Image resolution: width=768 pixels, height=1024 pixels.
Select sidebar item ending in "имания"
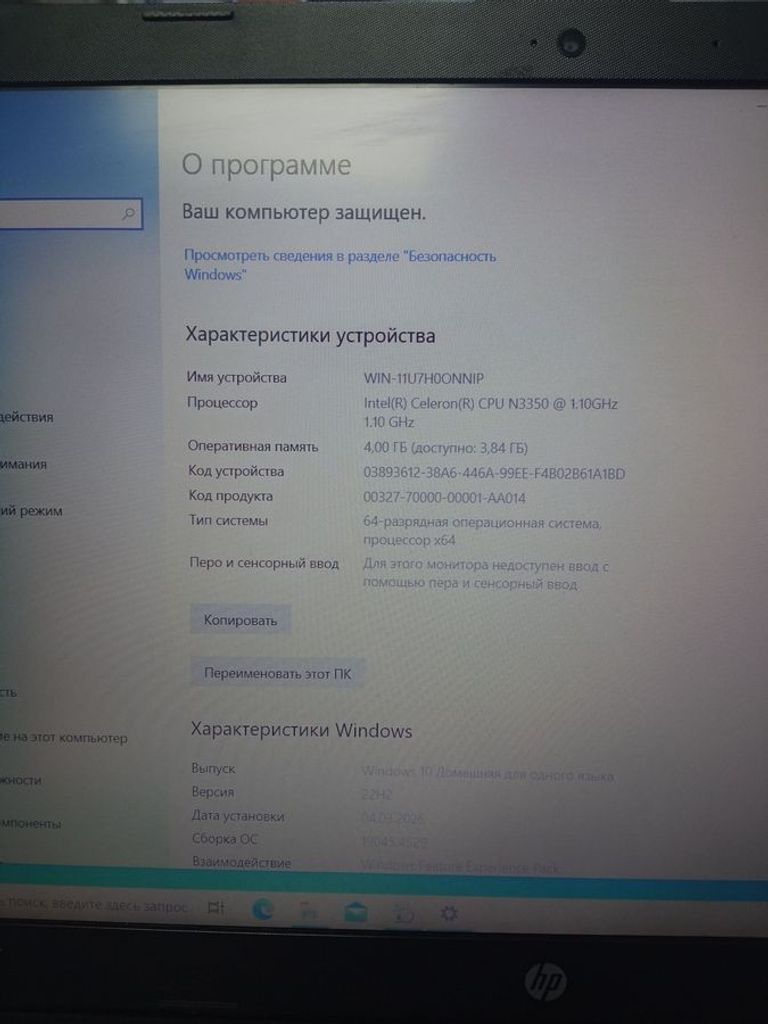tap(24, 464)
